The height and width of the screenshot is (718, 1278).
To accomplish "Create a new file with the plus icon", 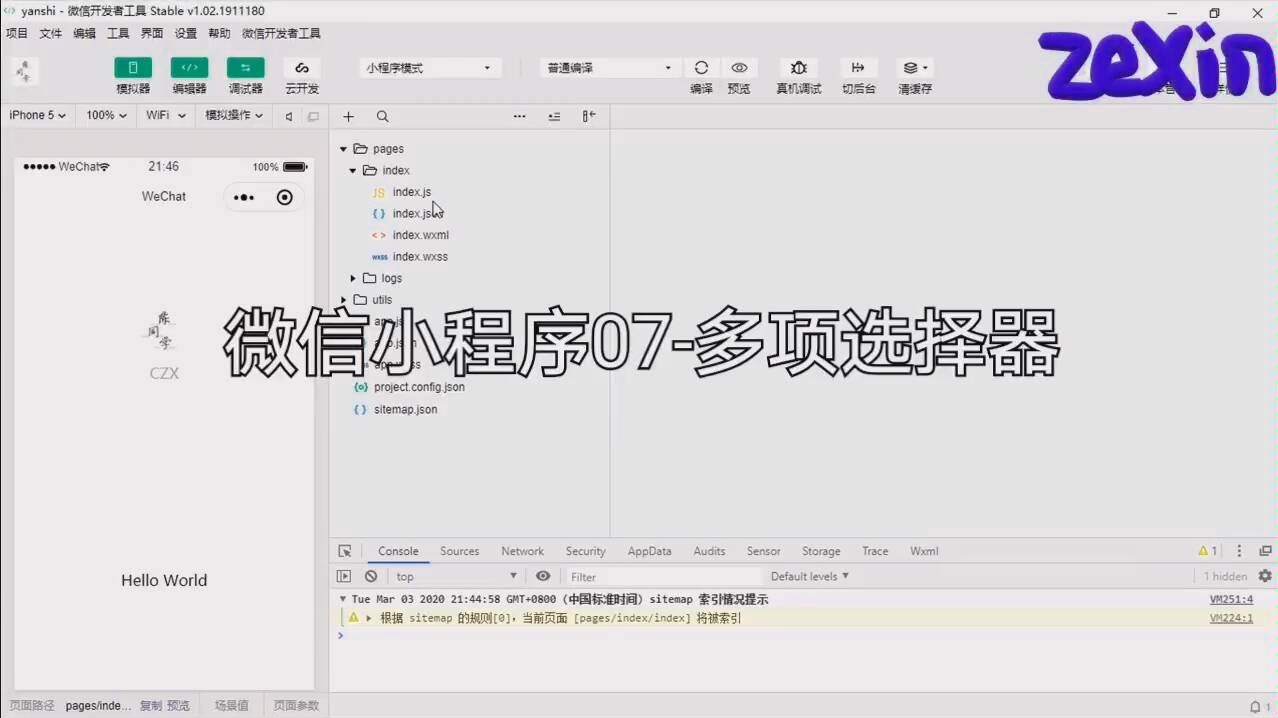I will click(x=348, y=116).
